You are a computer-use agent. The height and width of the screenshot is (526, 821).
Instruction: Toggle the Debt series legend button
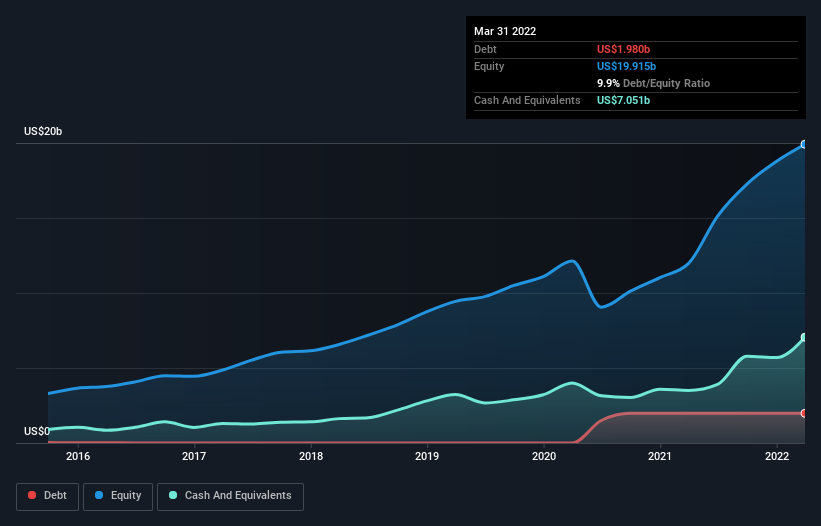(x=47, y=496)
